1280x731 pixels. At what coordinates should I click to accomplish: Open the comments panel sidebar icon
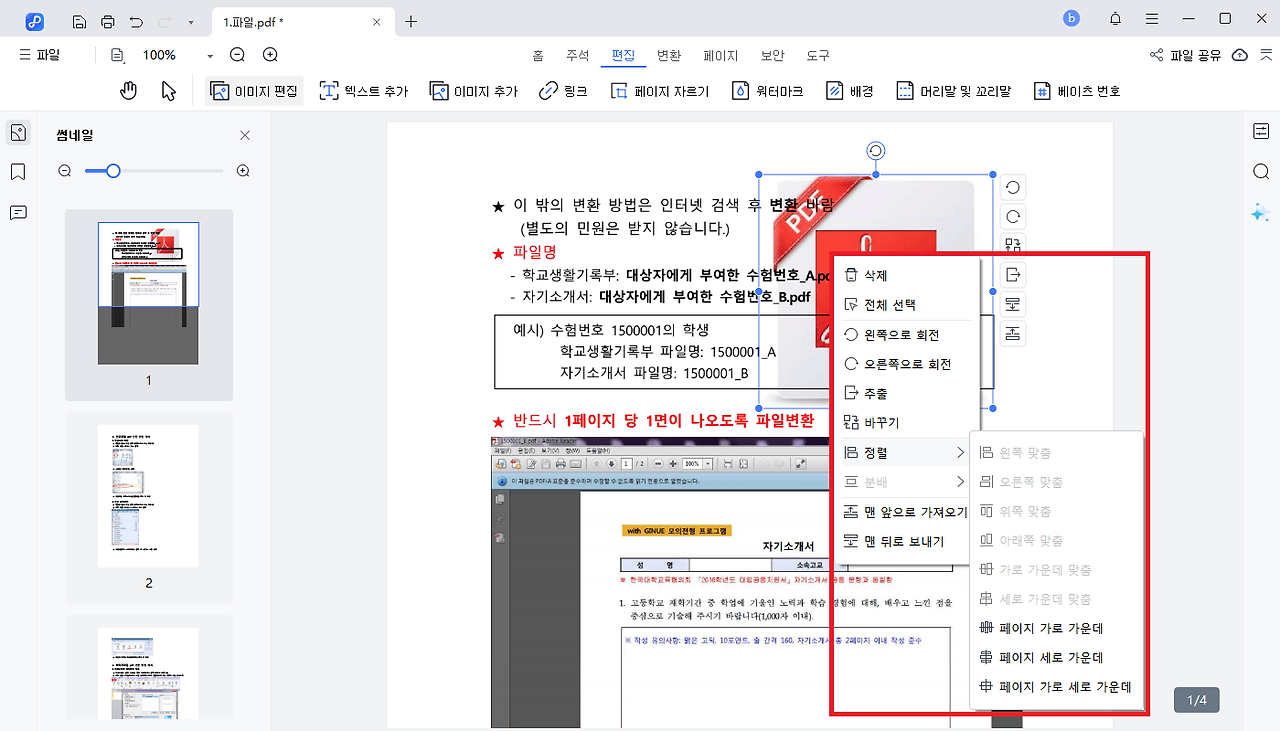tap(17, 212)
